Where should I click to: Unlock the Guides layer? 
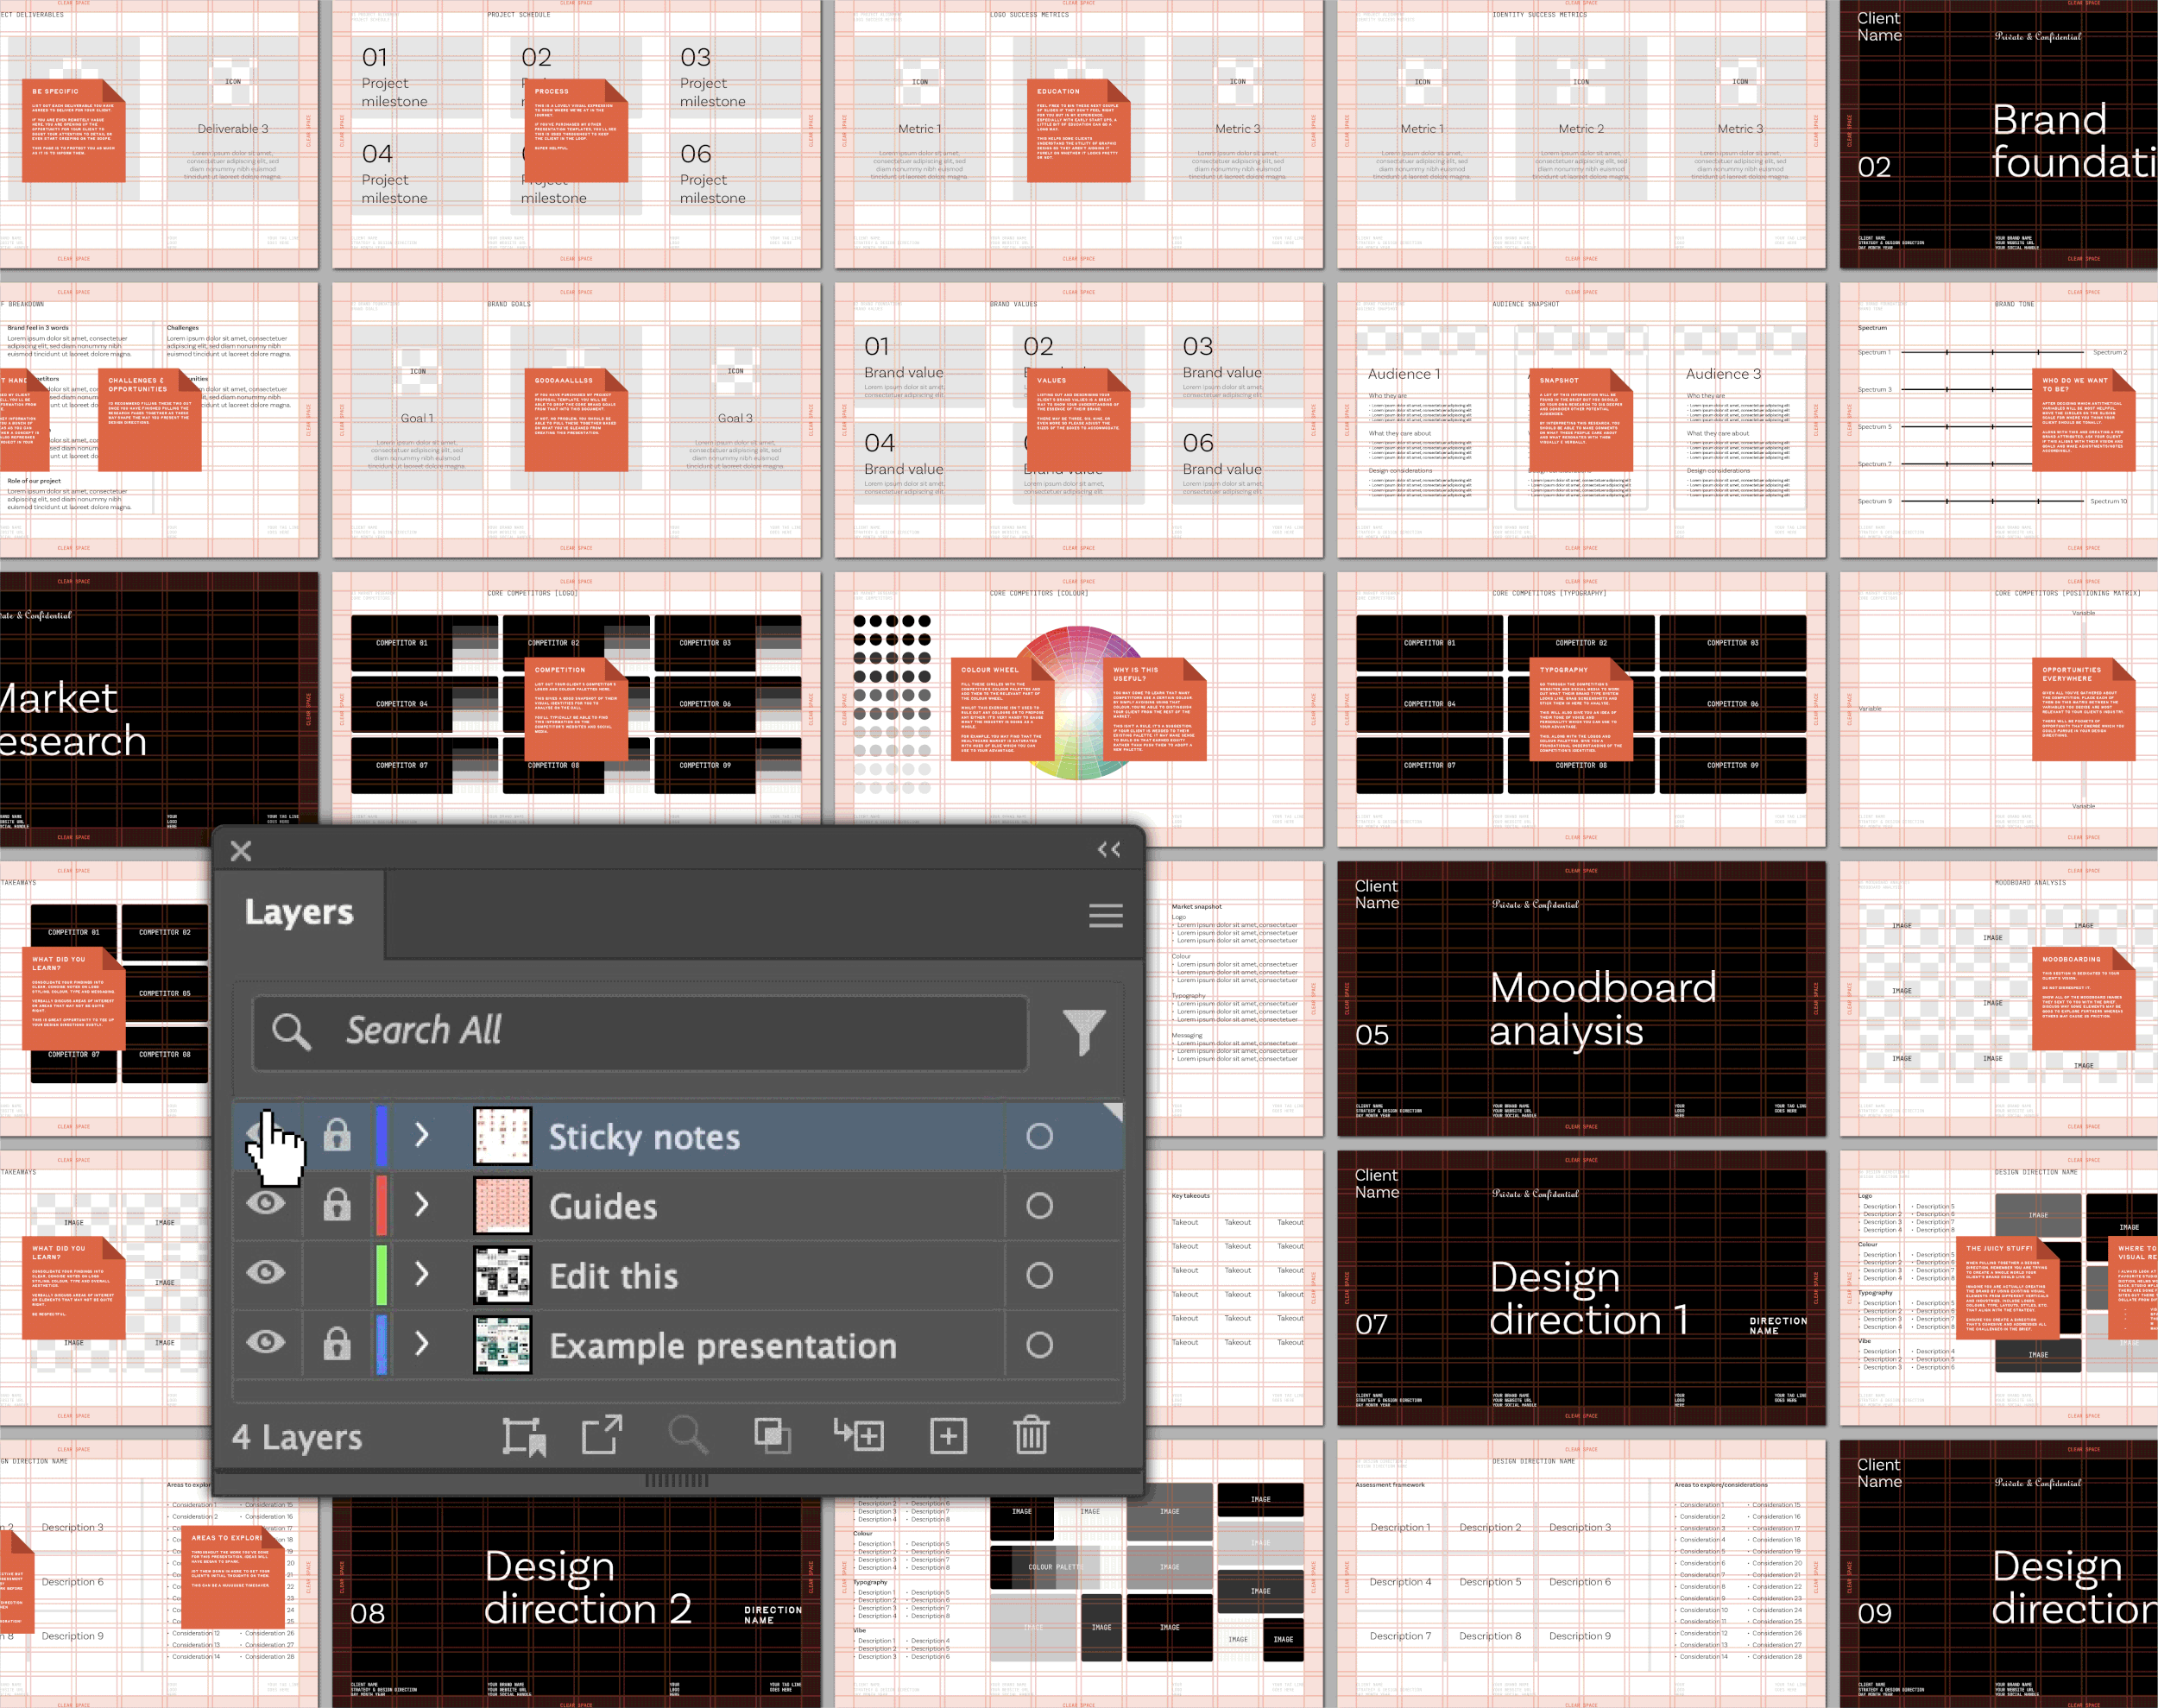click(x=337, y=1205)
